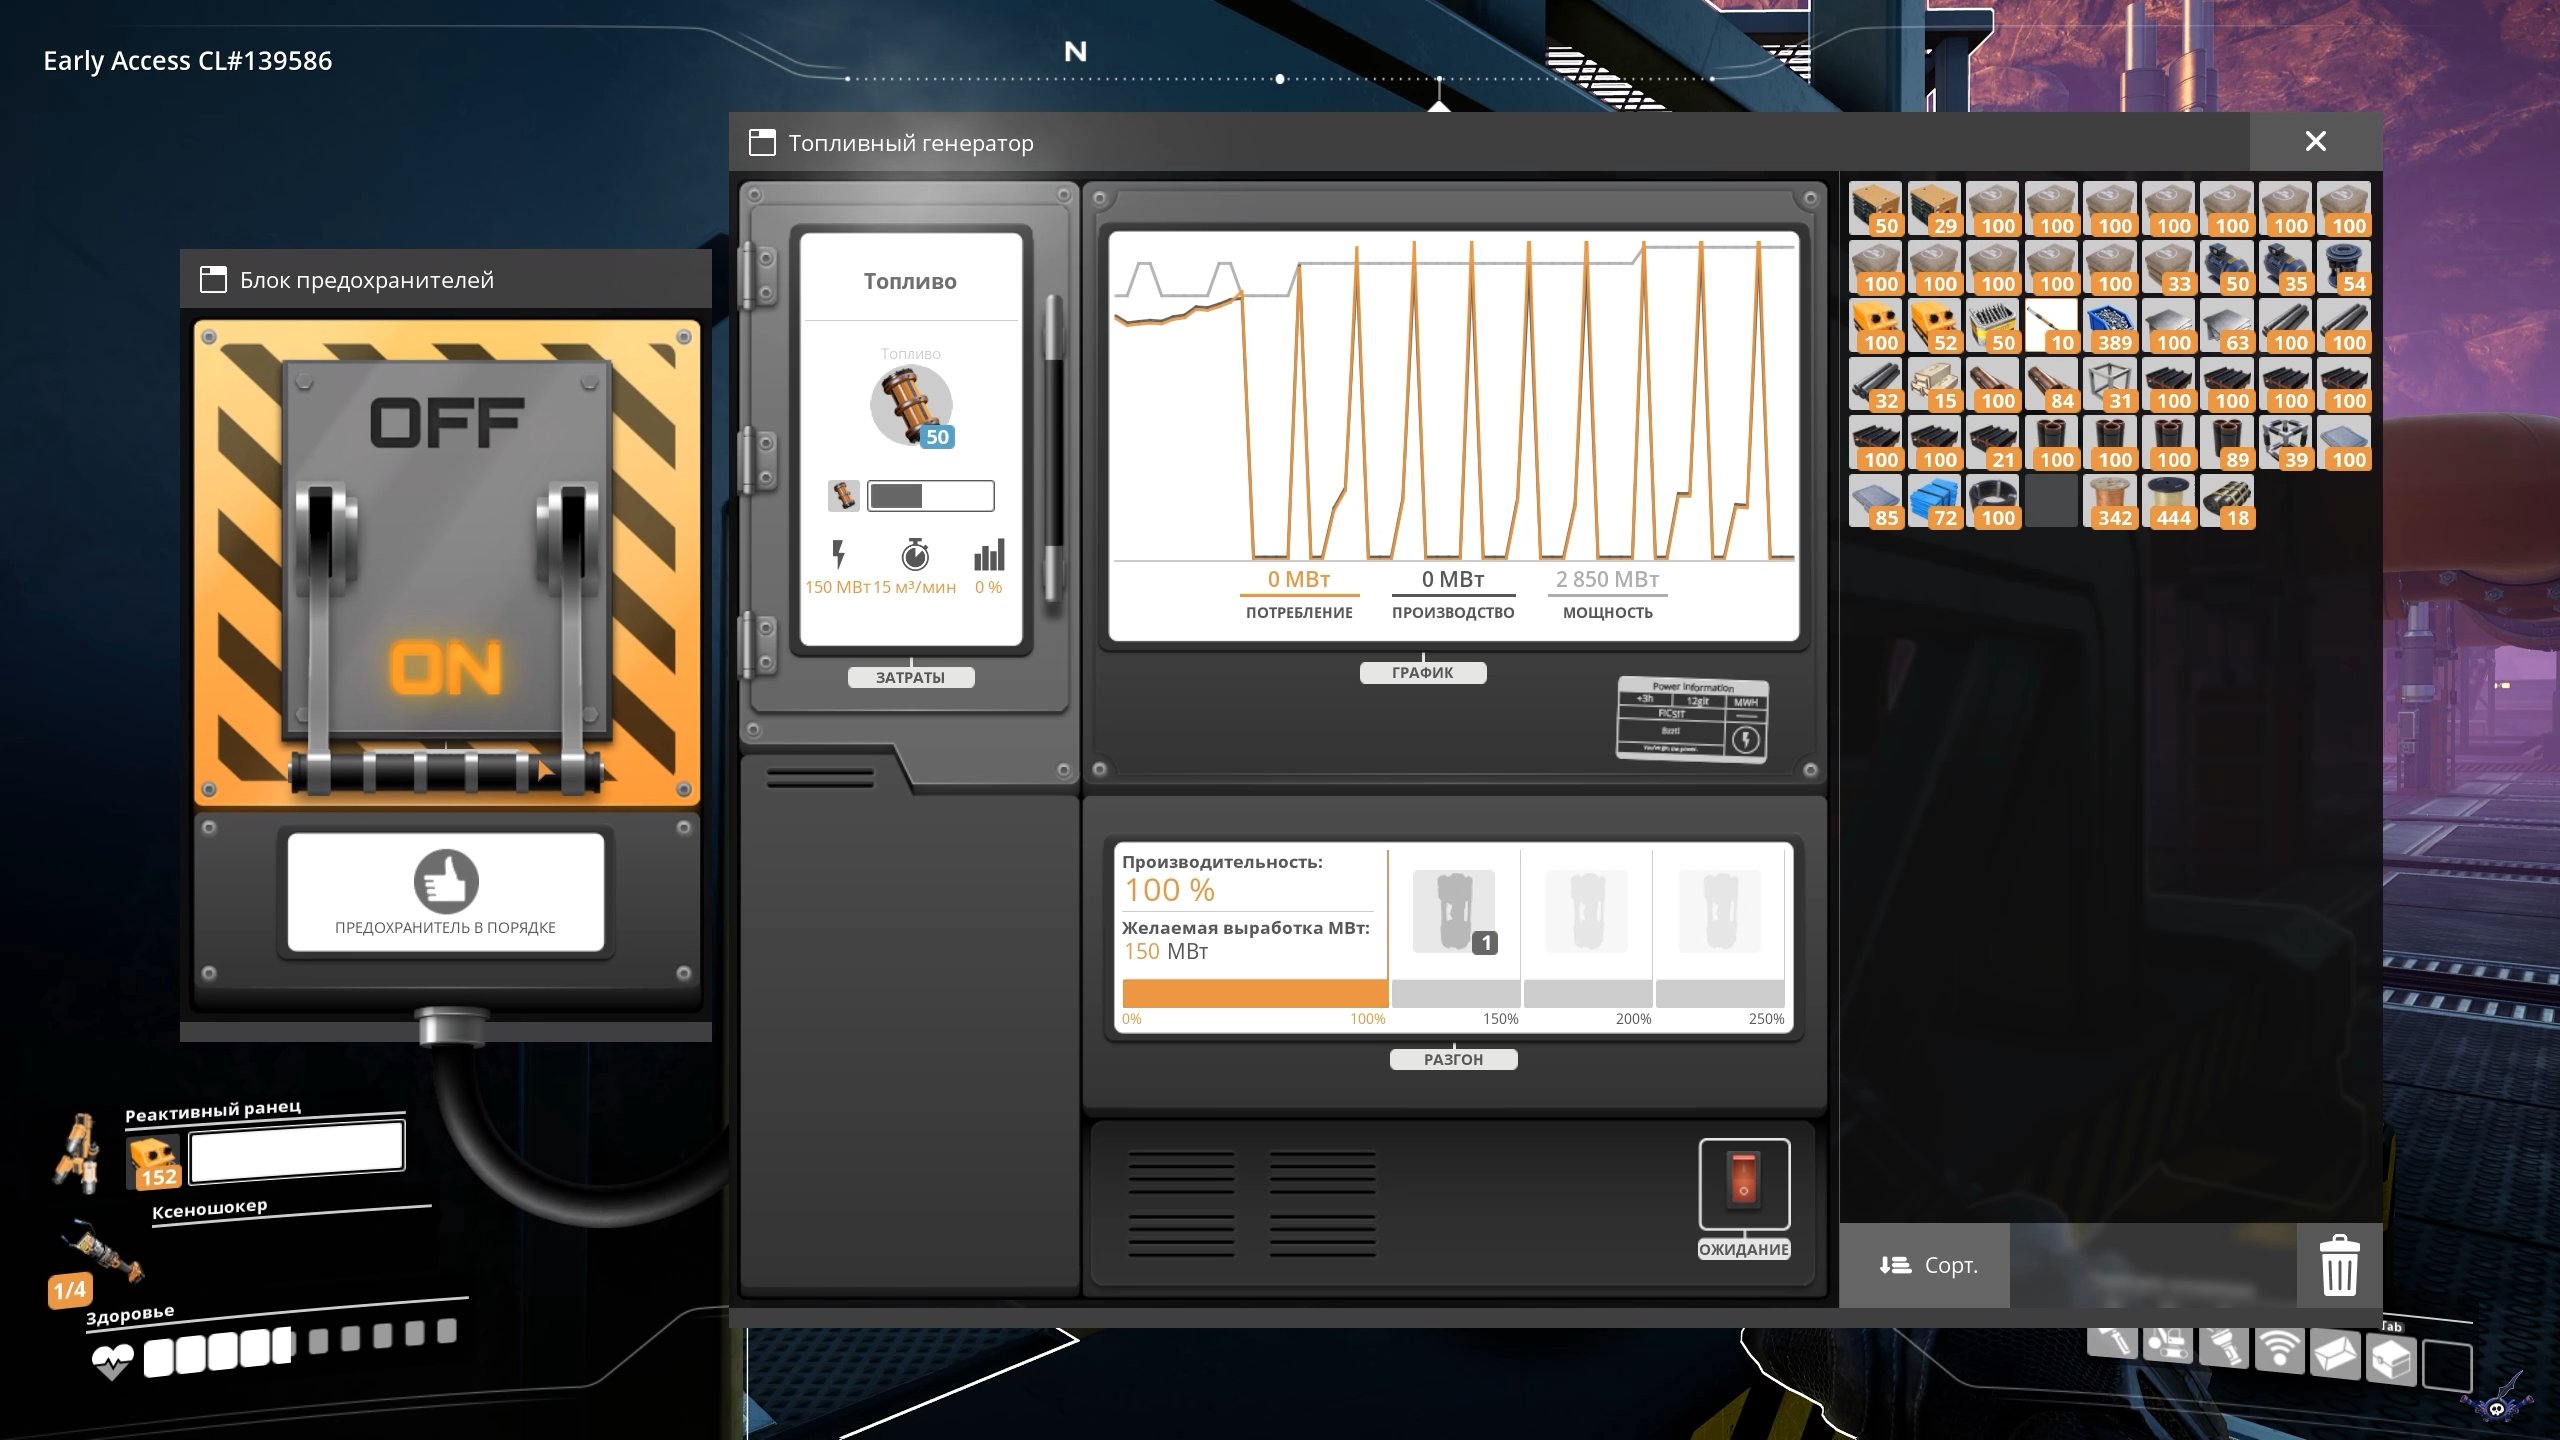Set overclock slider to 150% segment

(1455, 993)
